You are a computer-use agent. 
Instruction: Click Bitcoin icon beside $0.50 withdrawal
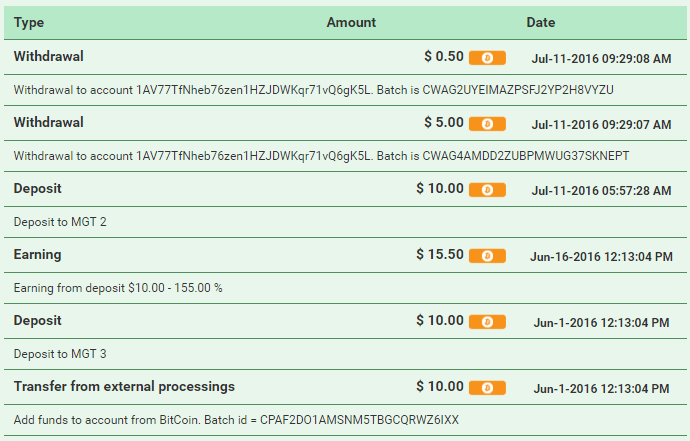(487, 58)
